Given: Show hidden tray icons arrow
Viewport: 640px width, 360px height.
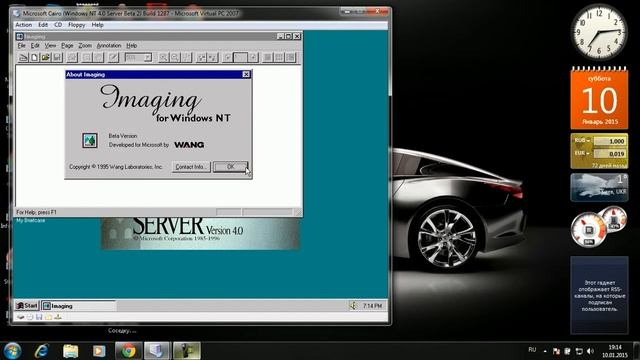Looking at the screenshot, I should click(545, 351).
